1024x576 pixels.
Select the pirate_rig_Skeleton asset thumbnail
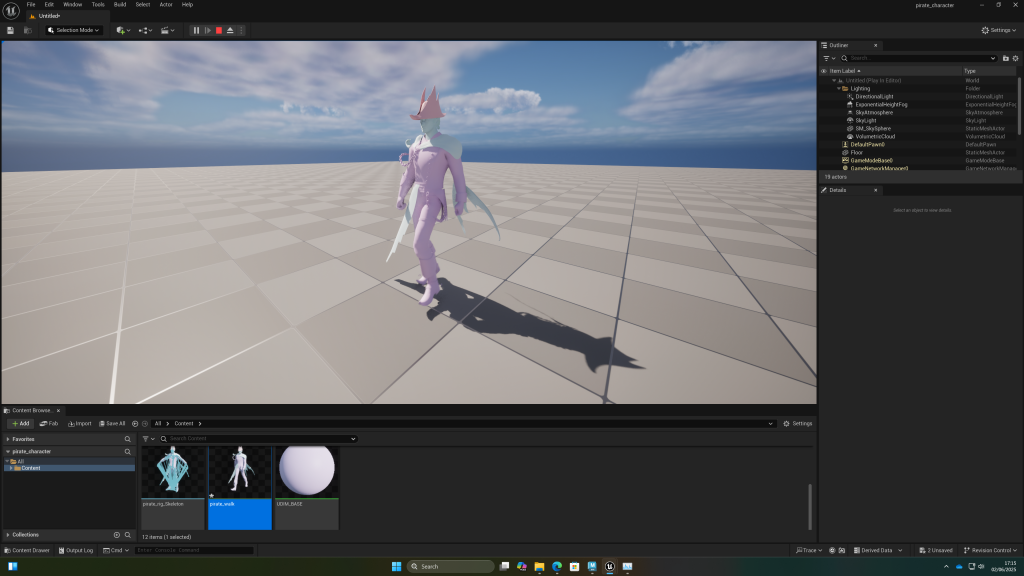coord(173,474)
